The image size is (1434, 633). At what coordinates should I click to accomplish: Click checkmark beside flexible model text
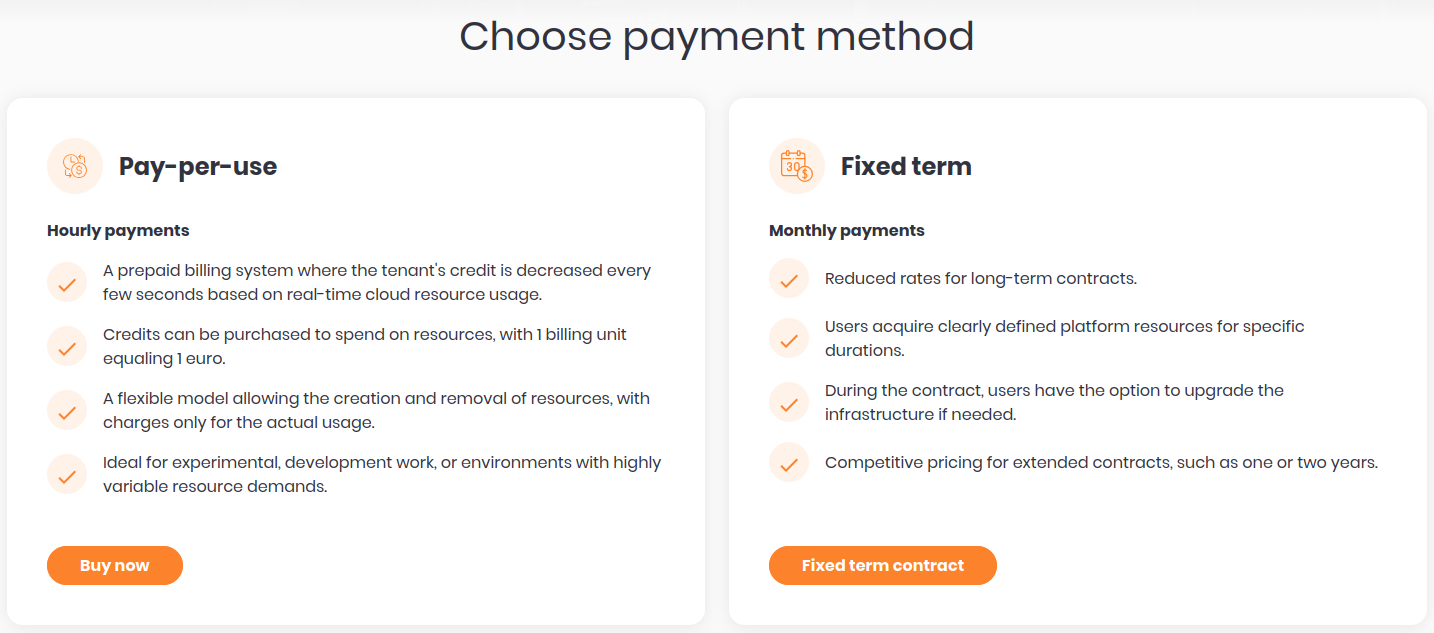pyautogui.click(x=67, y=411)
